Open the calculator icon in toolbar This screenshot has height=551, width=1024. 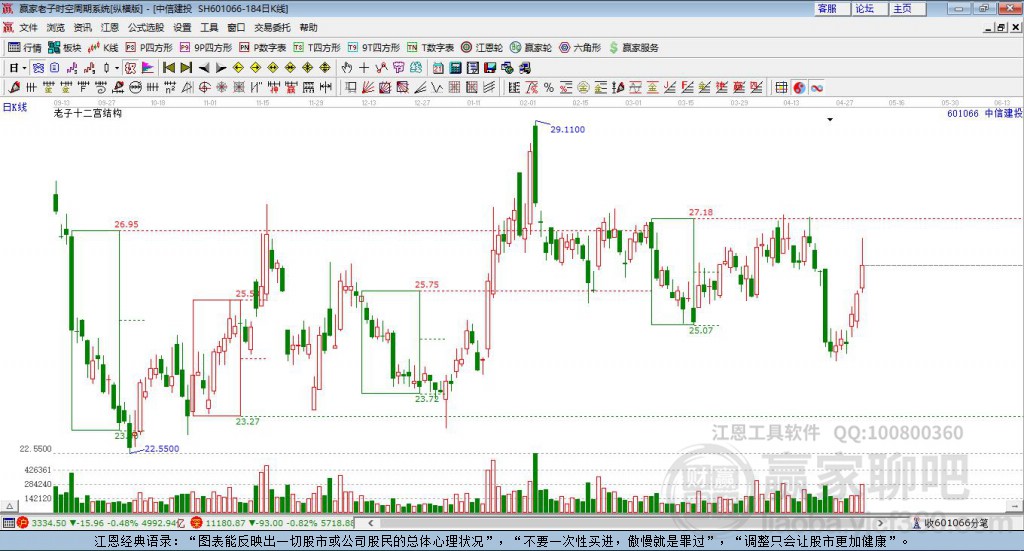click(x=456, y=68)
